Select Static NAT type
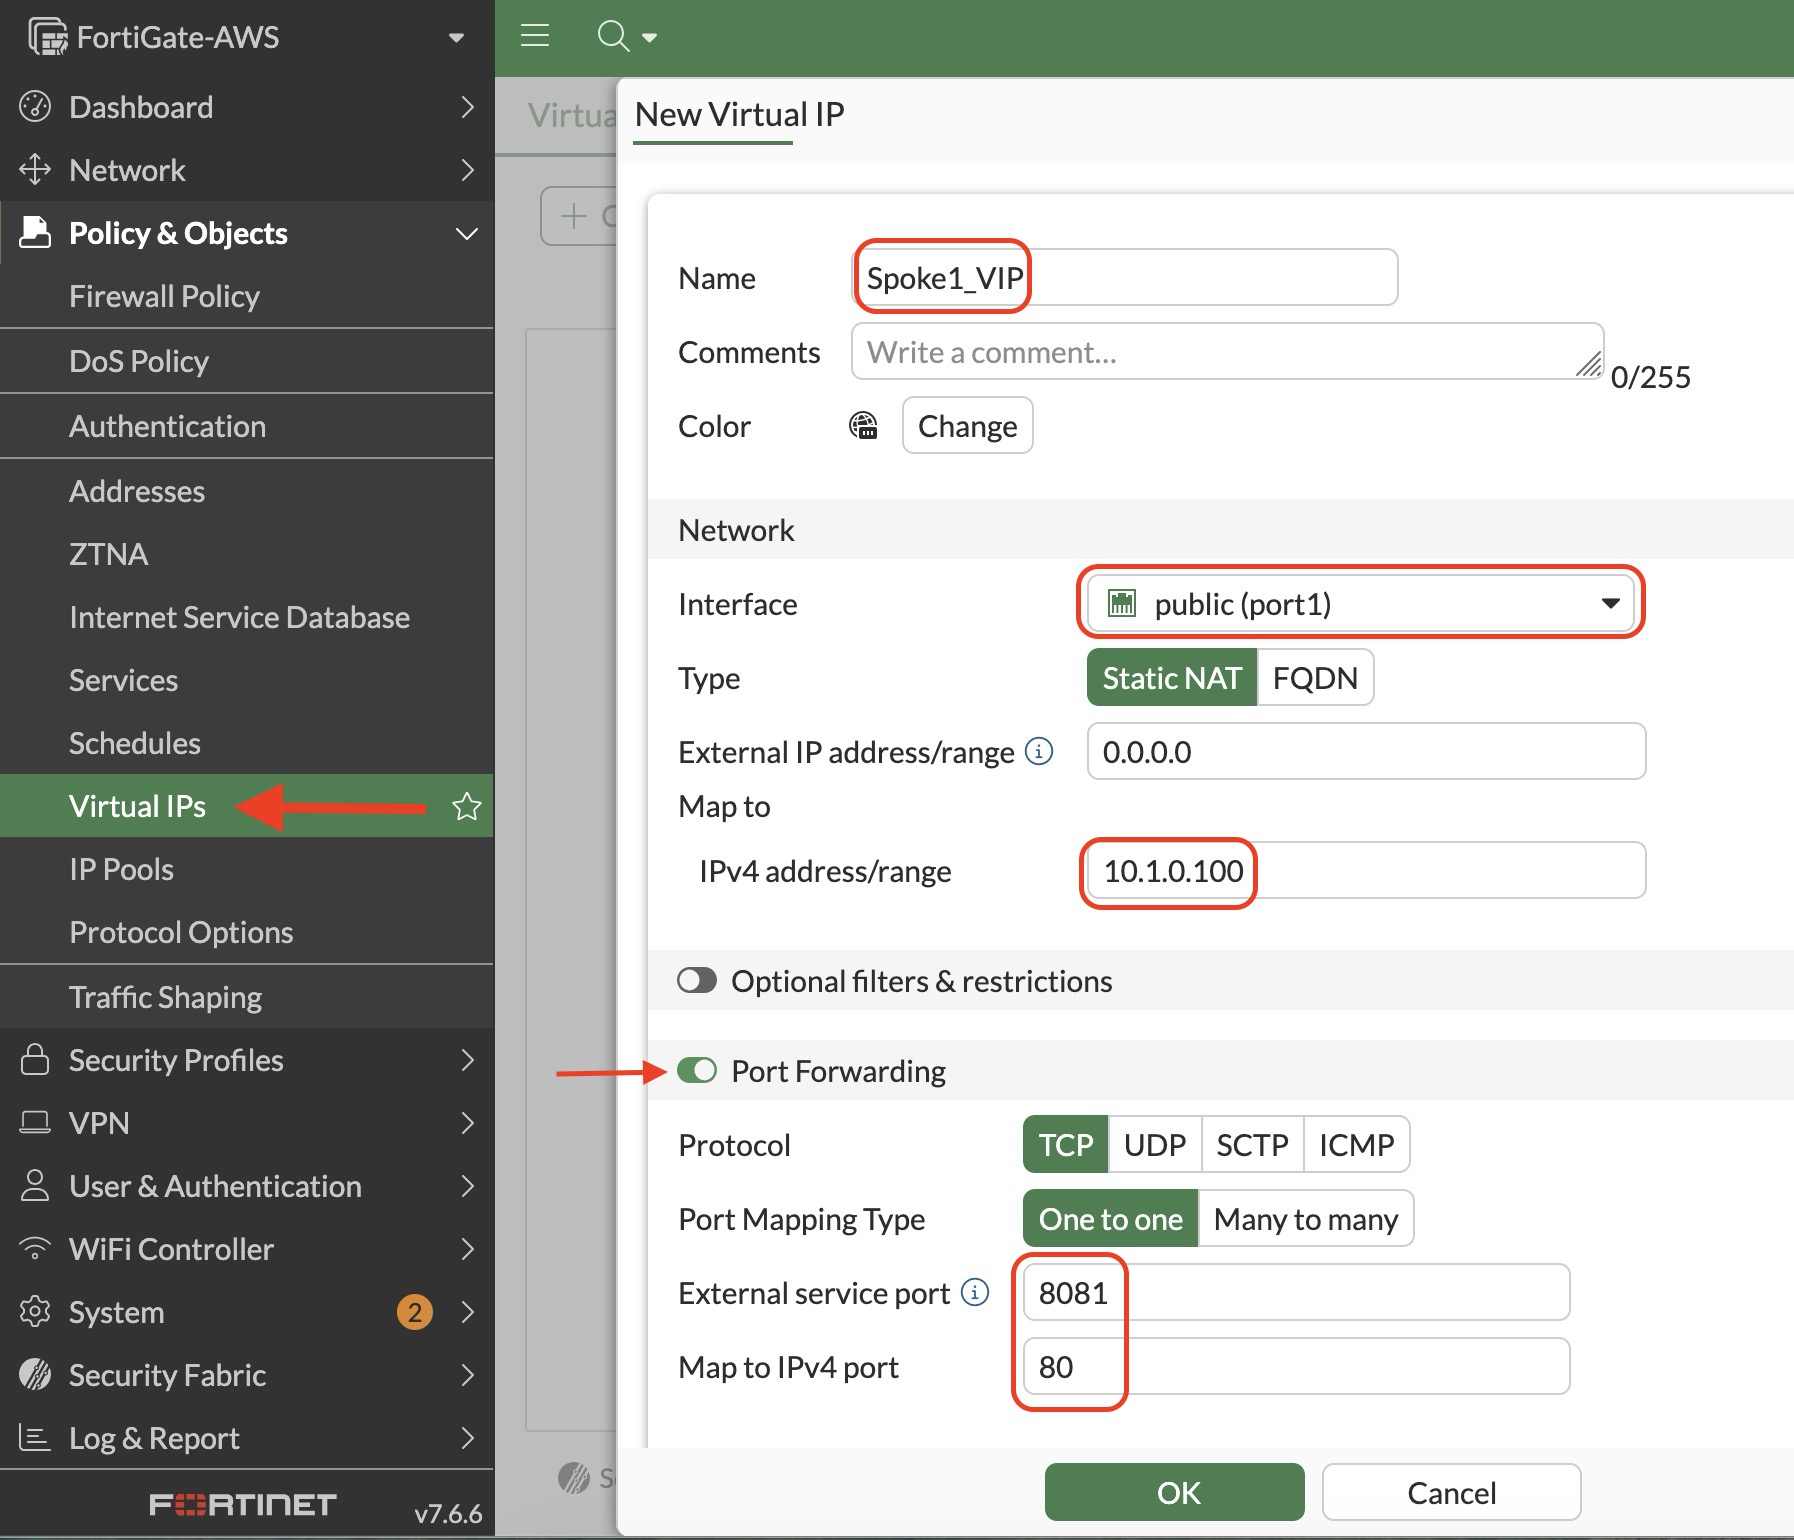 [x=1172, y=678]
